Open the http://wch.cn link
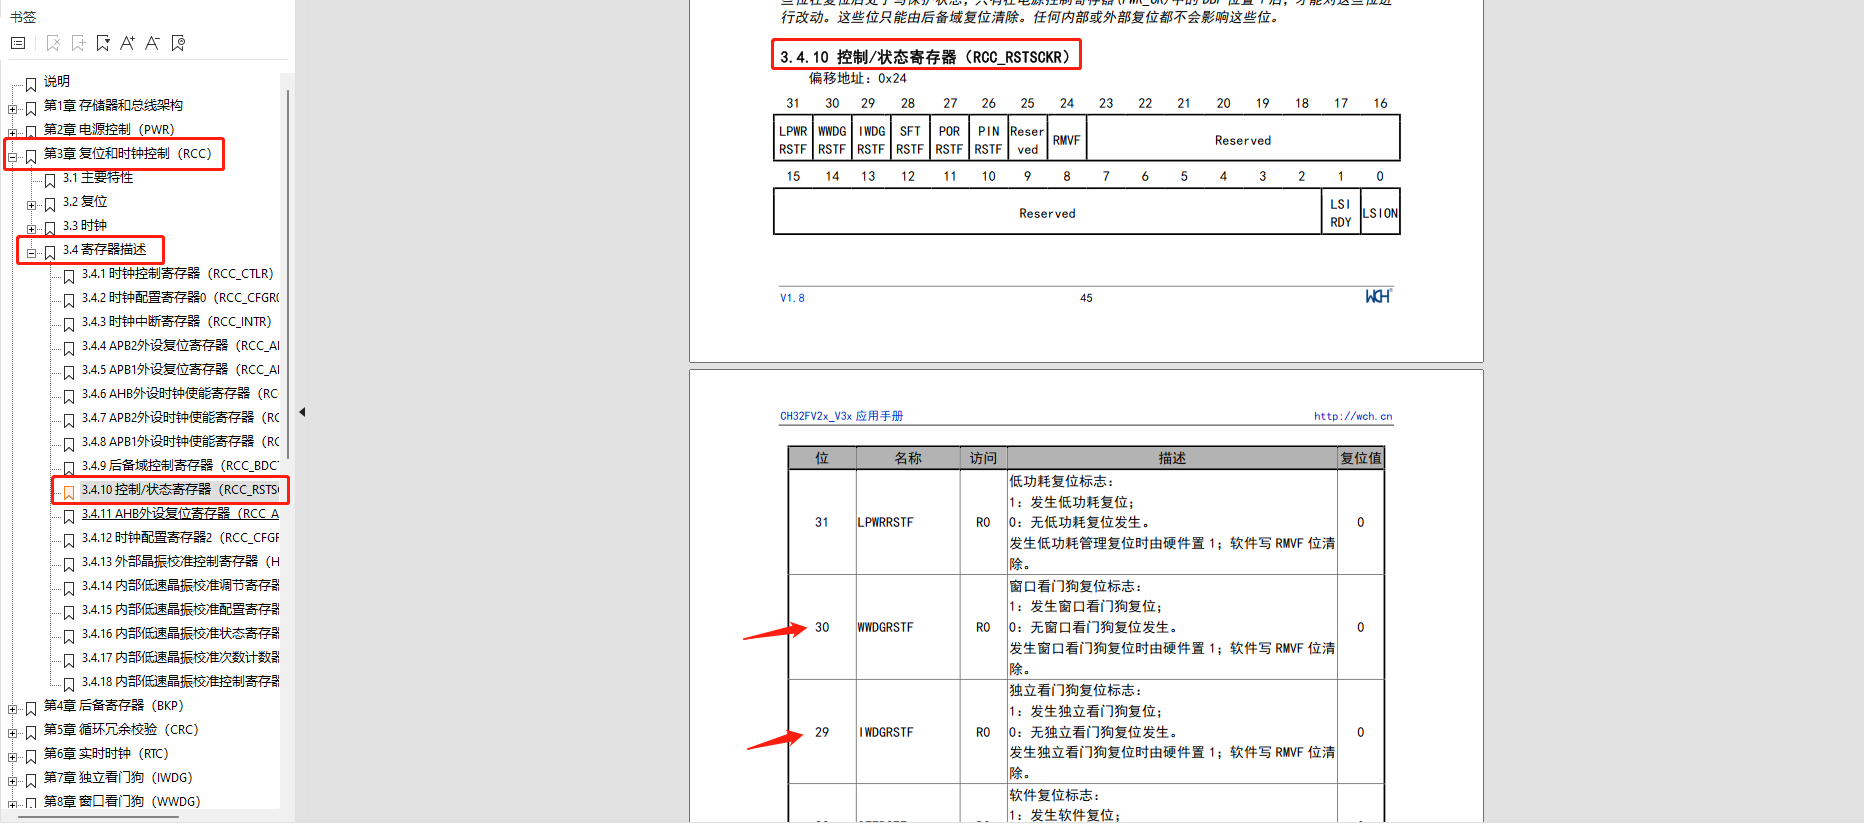 coord(1353,416)
